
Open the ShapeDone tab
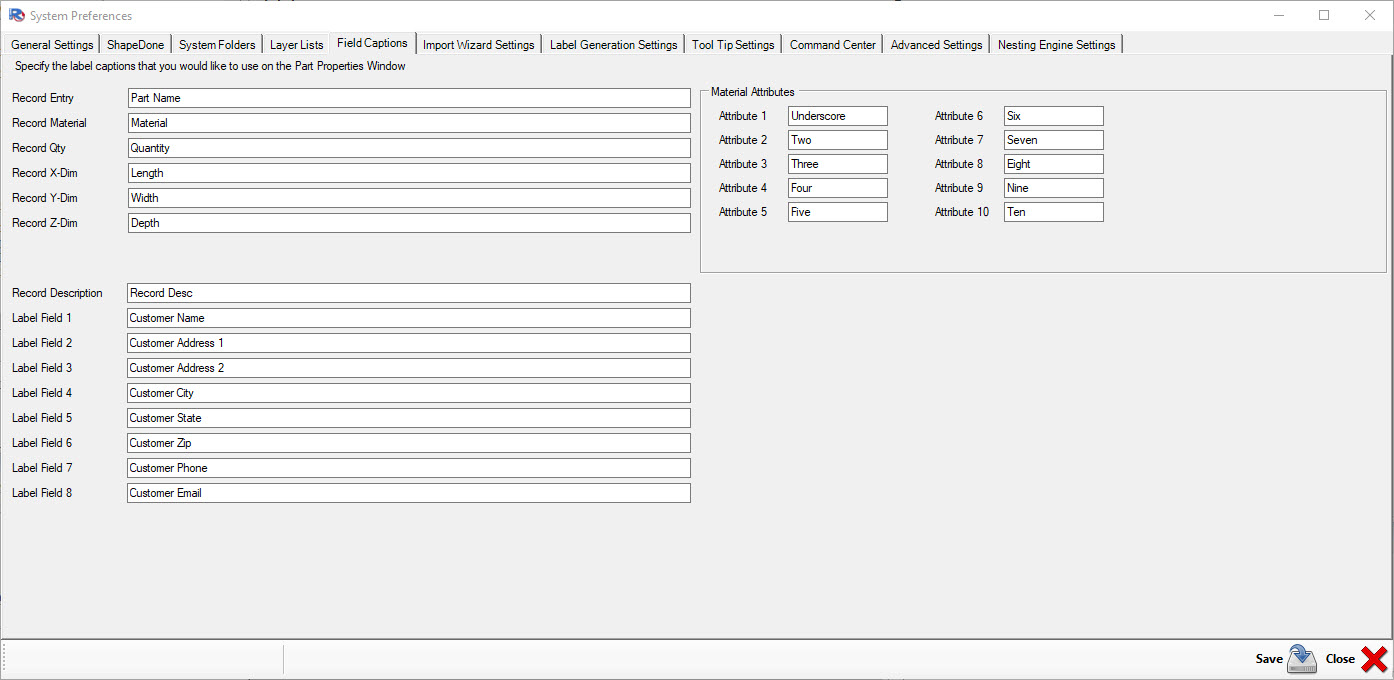(135, 44)
